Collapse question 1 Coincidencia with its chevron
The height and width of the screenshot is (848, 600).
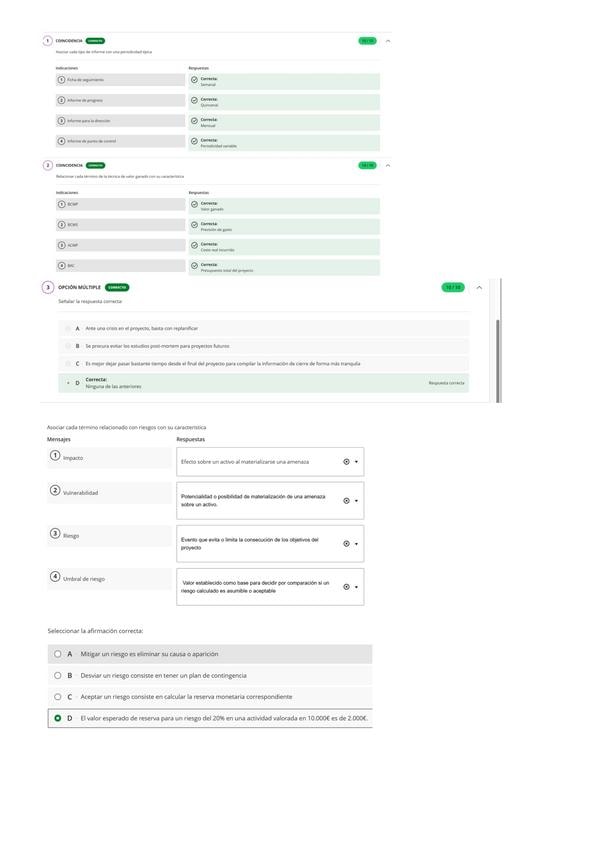387,41
